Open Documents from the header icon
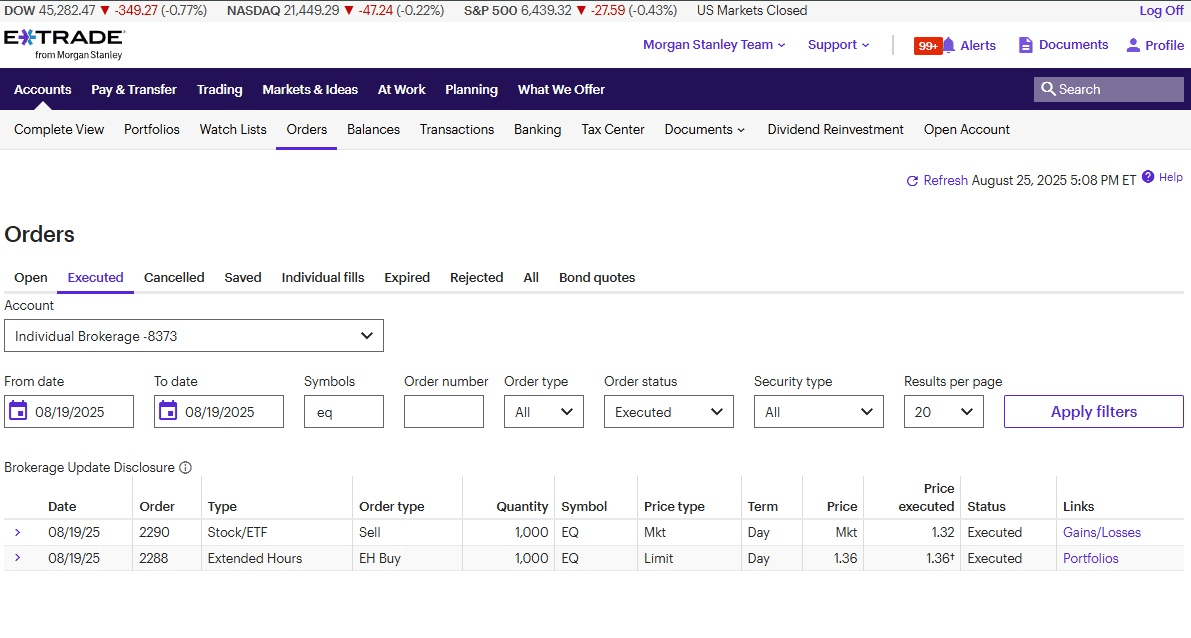1191x638 pixels. click(1025, 45)
